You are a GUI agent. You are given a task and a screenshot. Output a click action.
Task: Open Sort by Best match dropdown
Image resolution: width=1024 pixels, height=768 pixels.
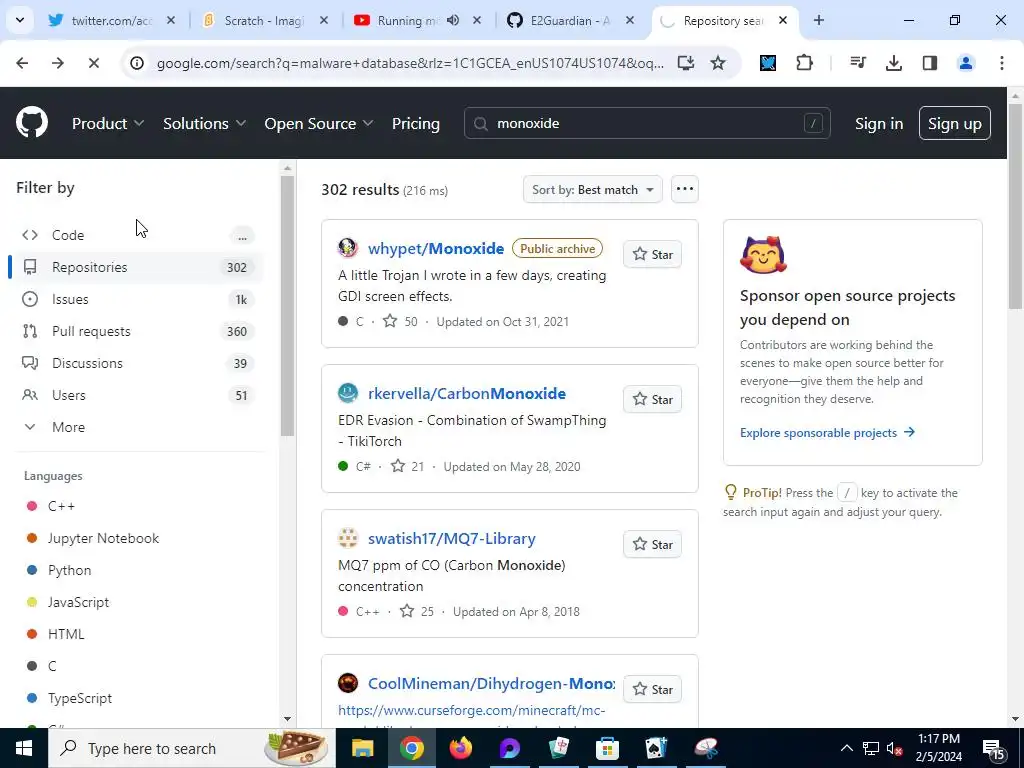592,189
